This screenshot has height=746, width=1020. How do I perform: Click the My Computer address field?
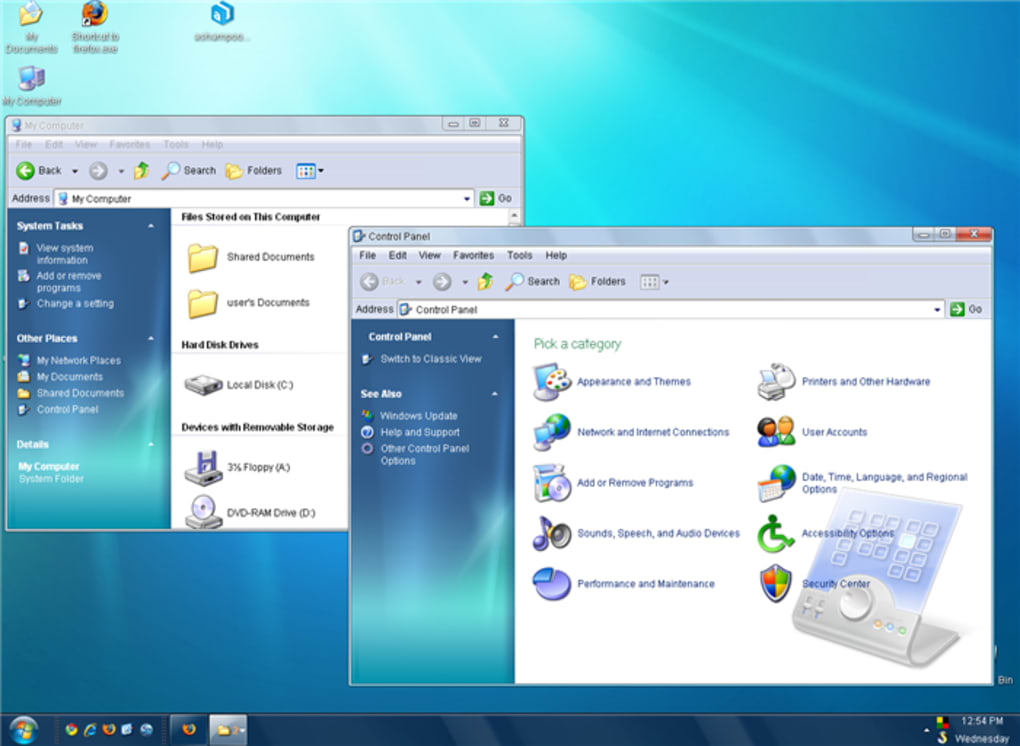tap(264, 198)
